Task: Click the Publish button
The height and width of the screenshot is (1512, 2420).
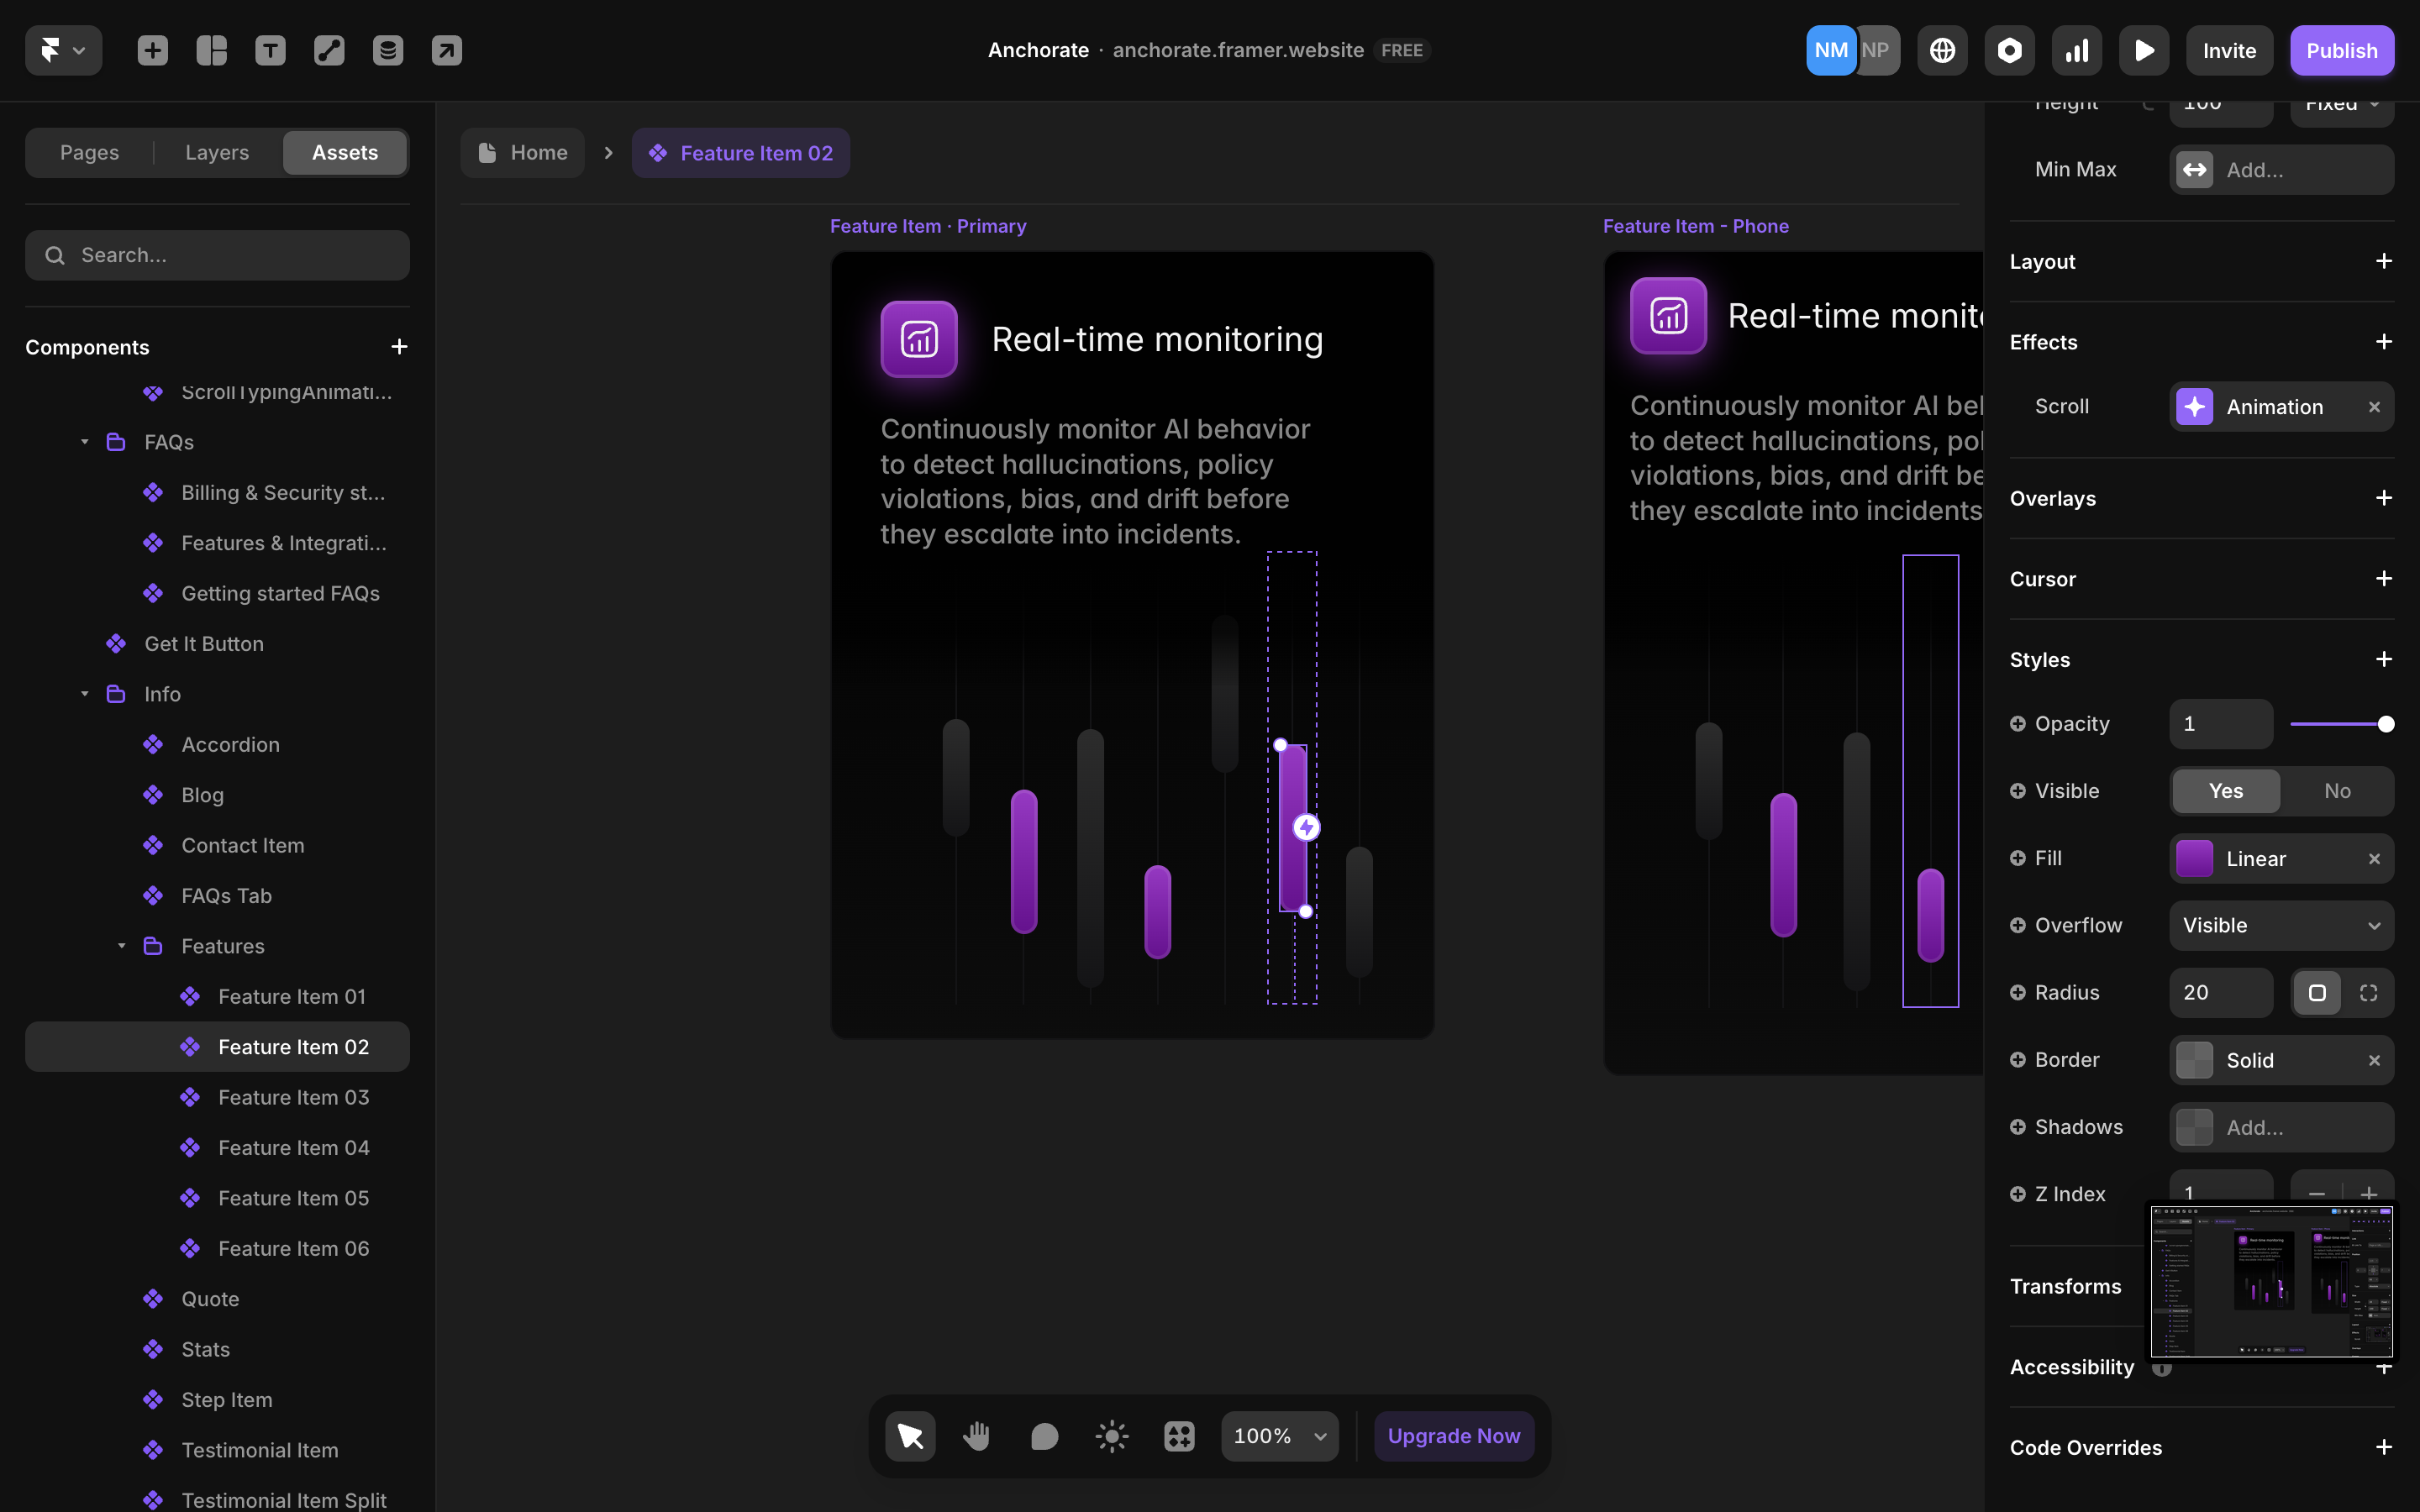Action: tap(2341, 50)
